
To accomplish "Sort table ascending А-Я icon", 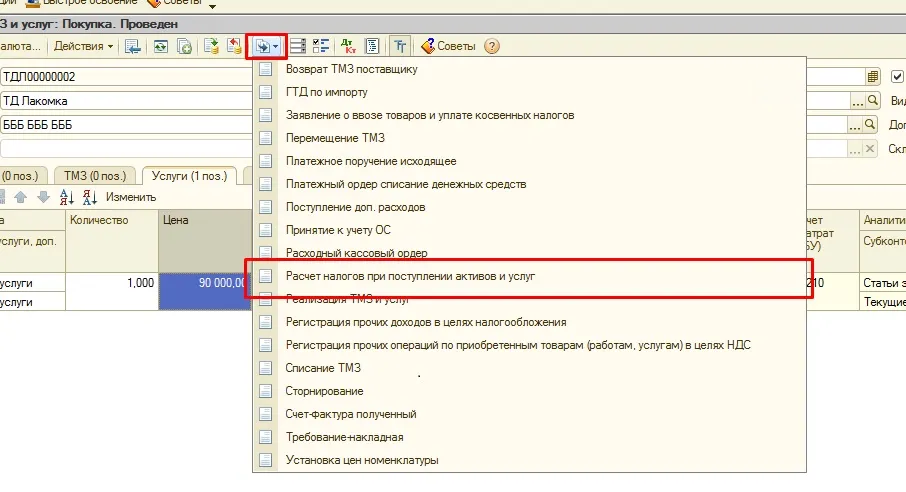I will (66, 197).
